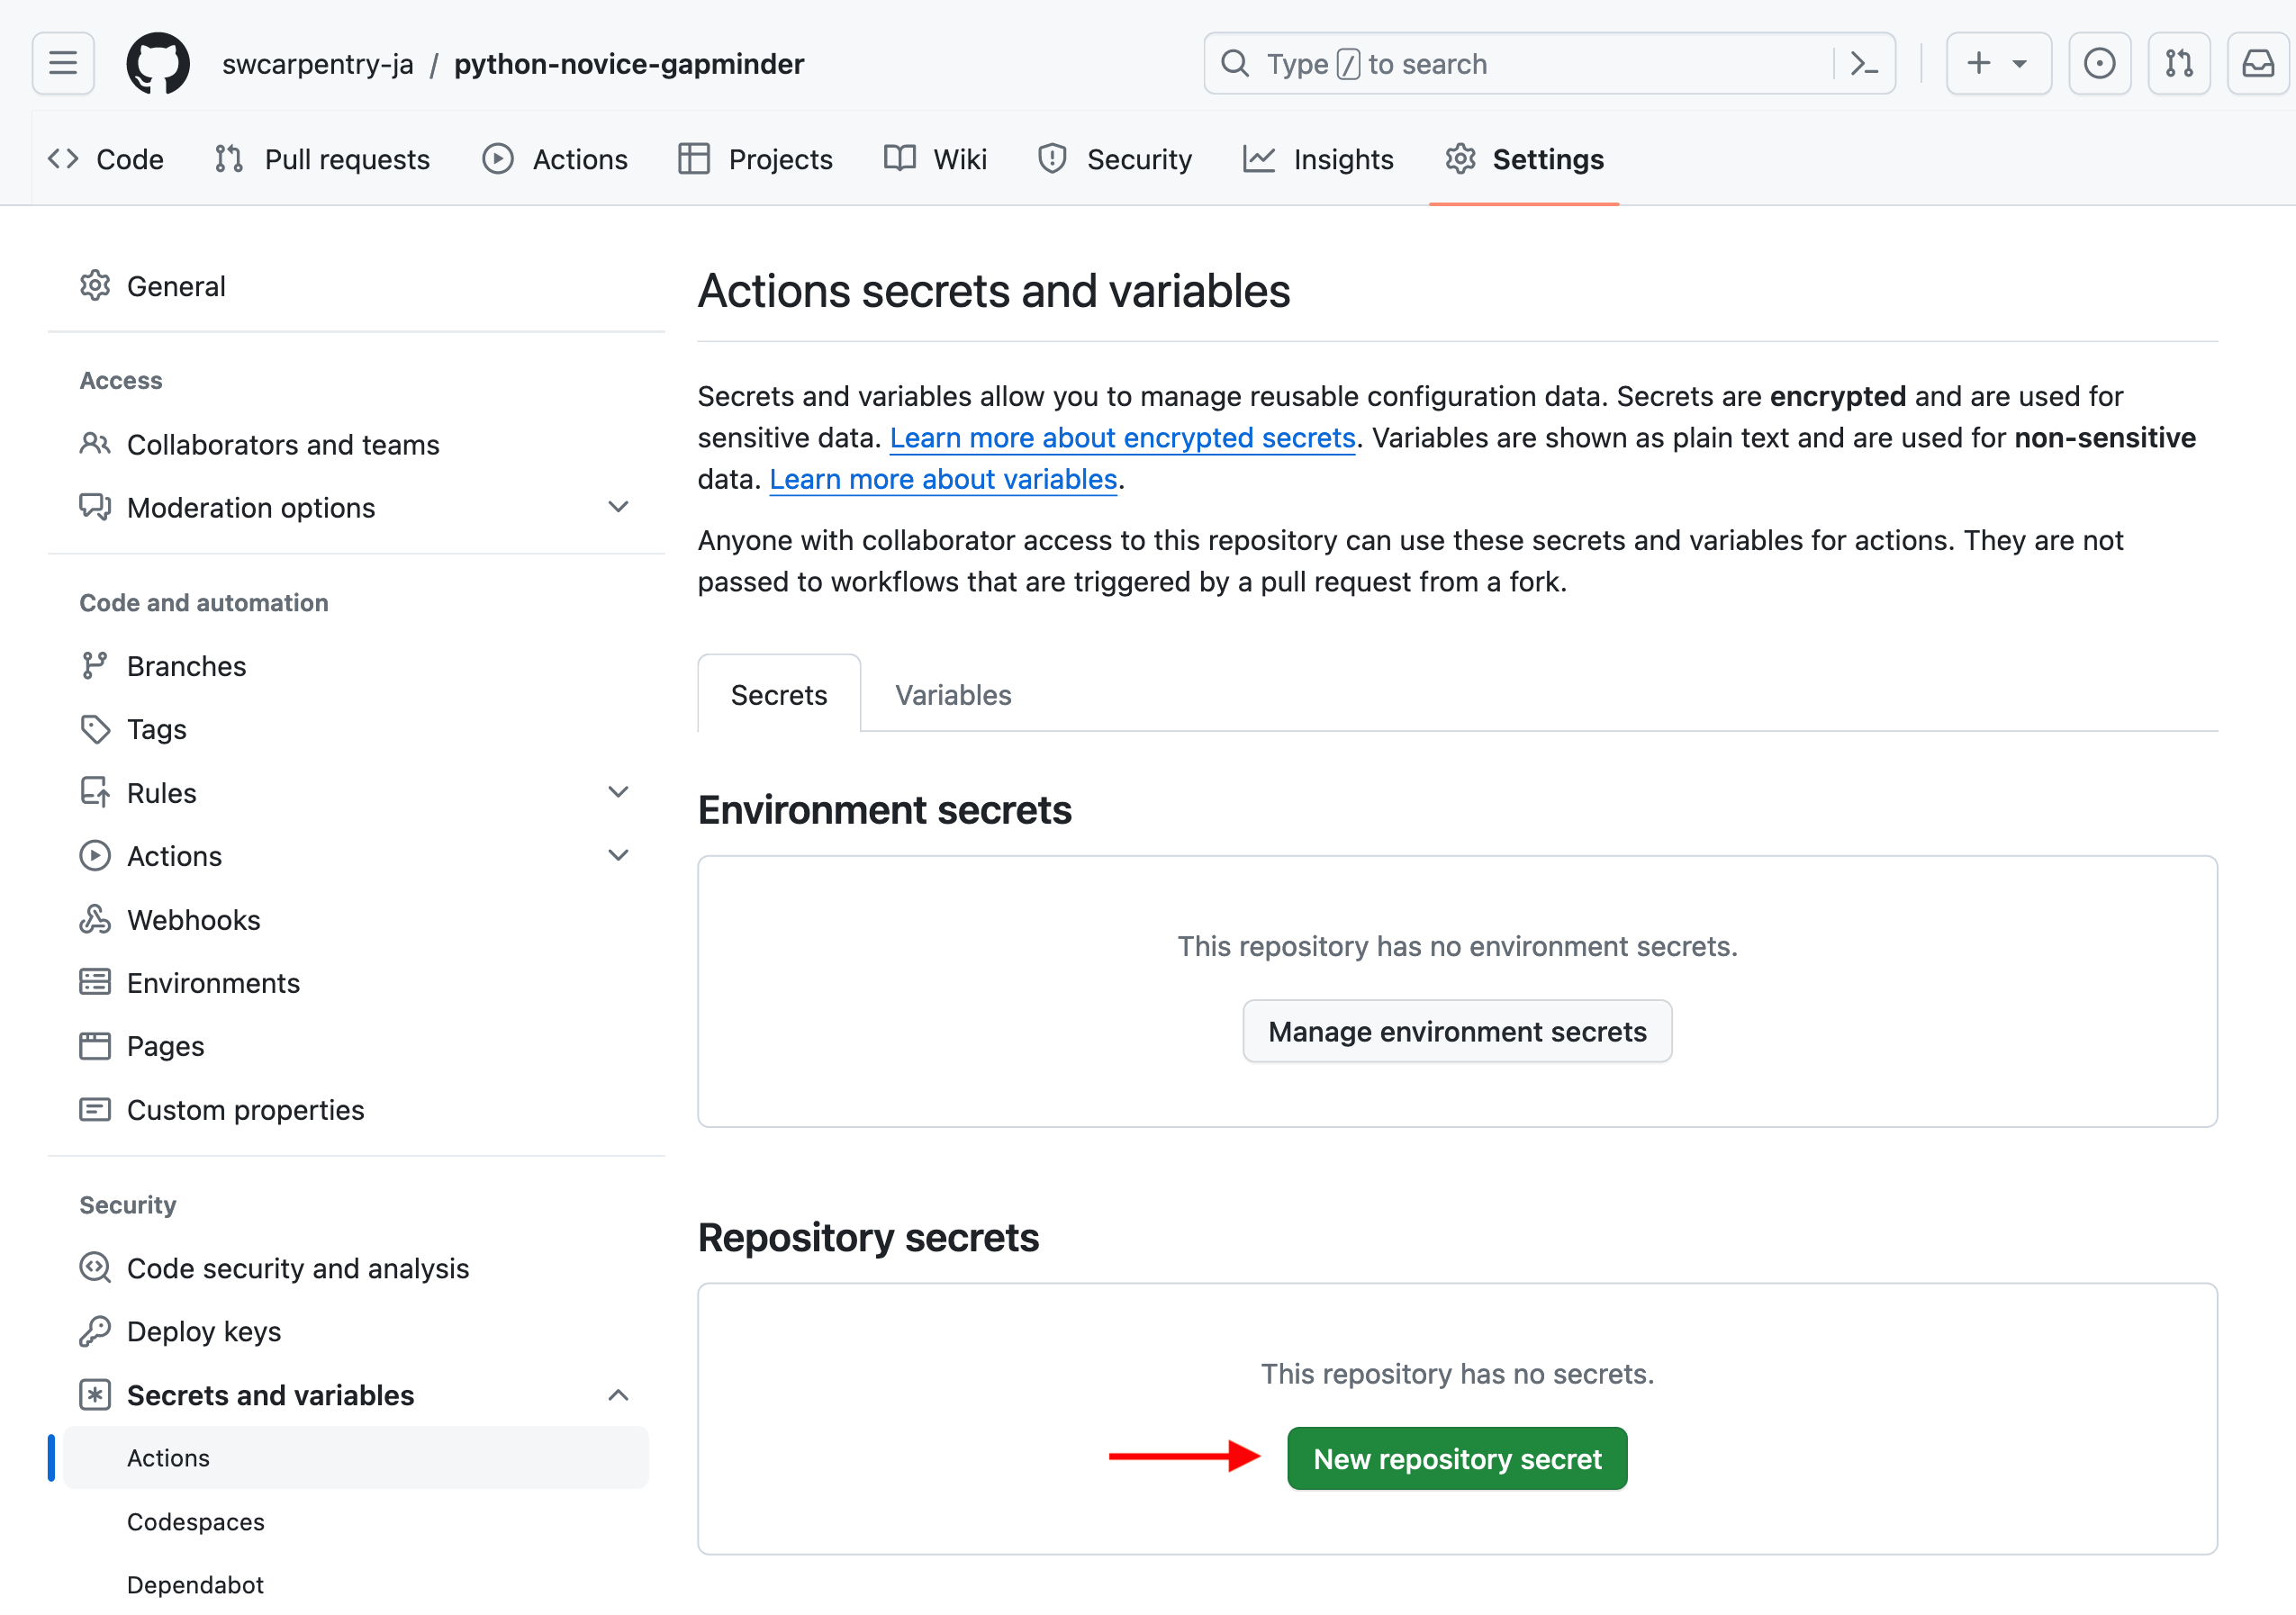The image size is (2296, 1615).
Task: Click the Collaborators people icon
Action: pyautogui.click(x=95, y=444)
